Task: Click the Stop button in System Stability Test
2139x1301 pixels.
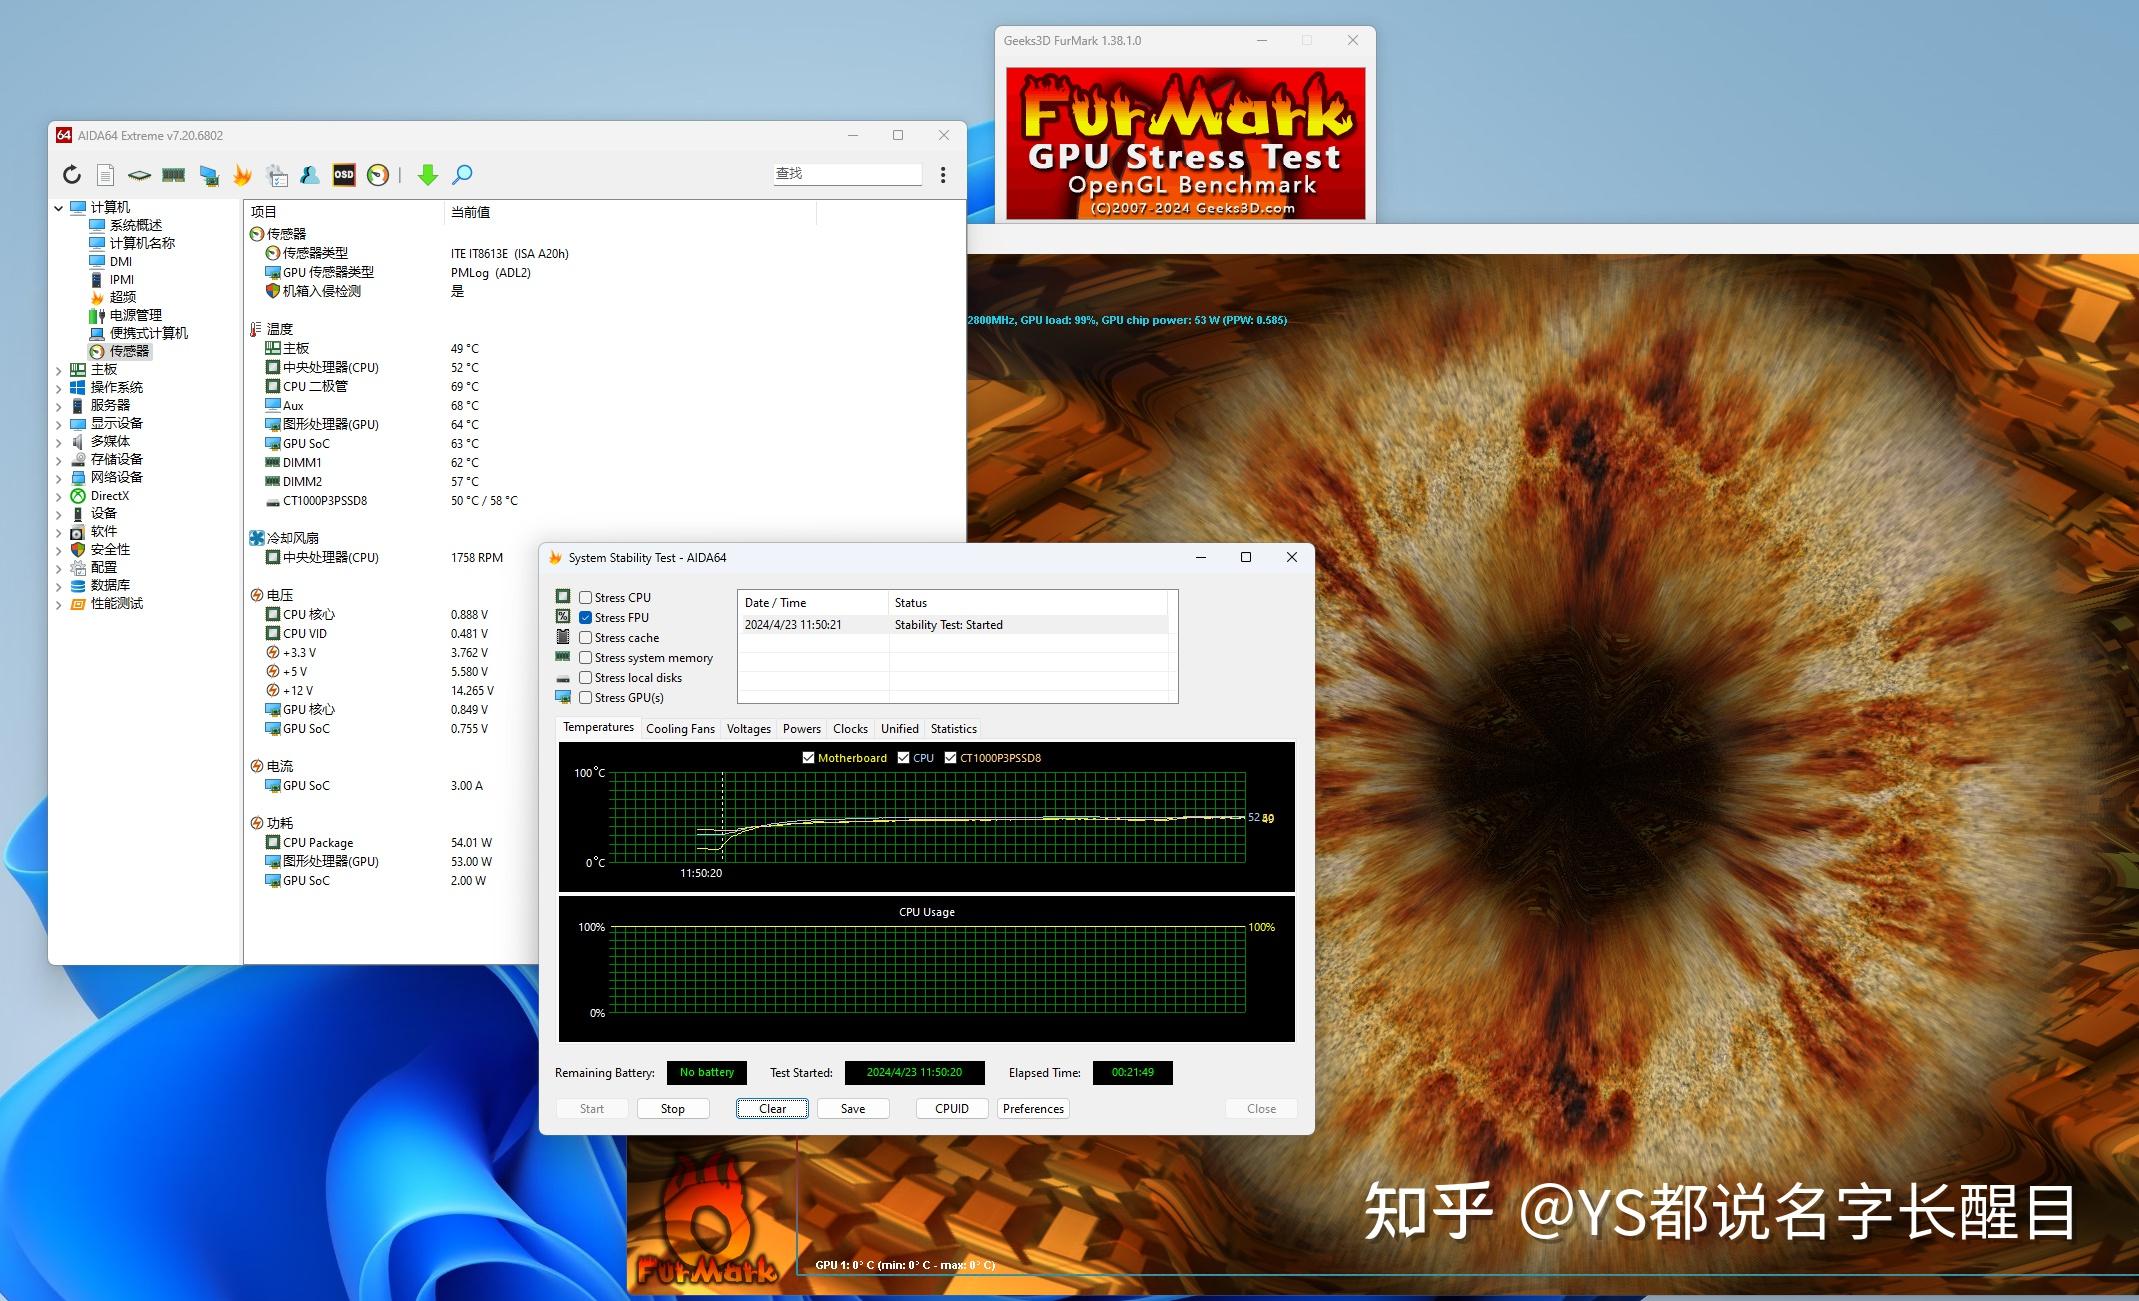Action: [x=674, y=1107]
